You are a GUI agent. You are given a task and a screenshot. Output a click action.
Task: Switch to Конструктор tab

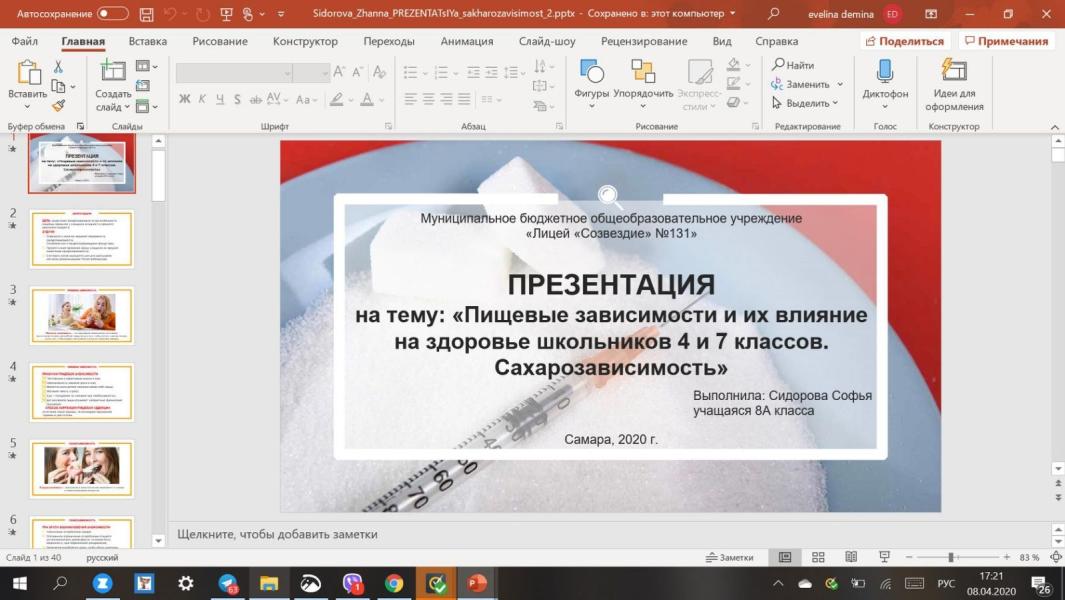pyautogui.click(x=305, y=41)
